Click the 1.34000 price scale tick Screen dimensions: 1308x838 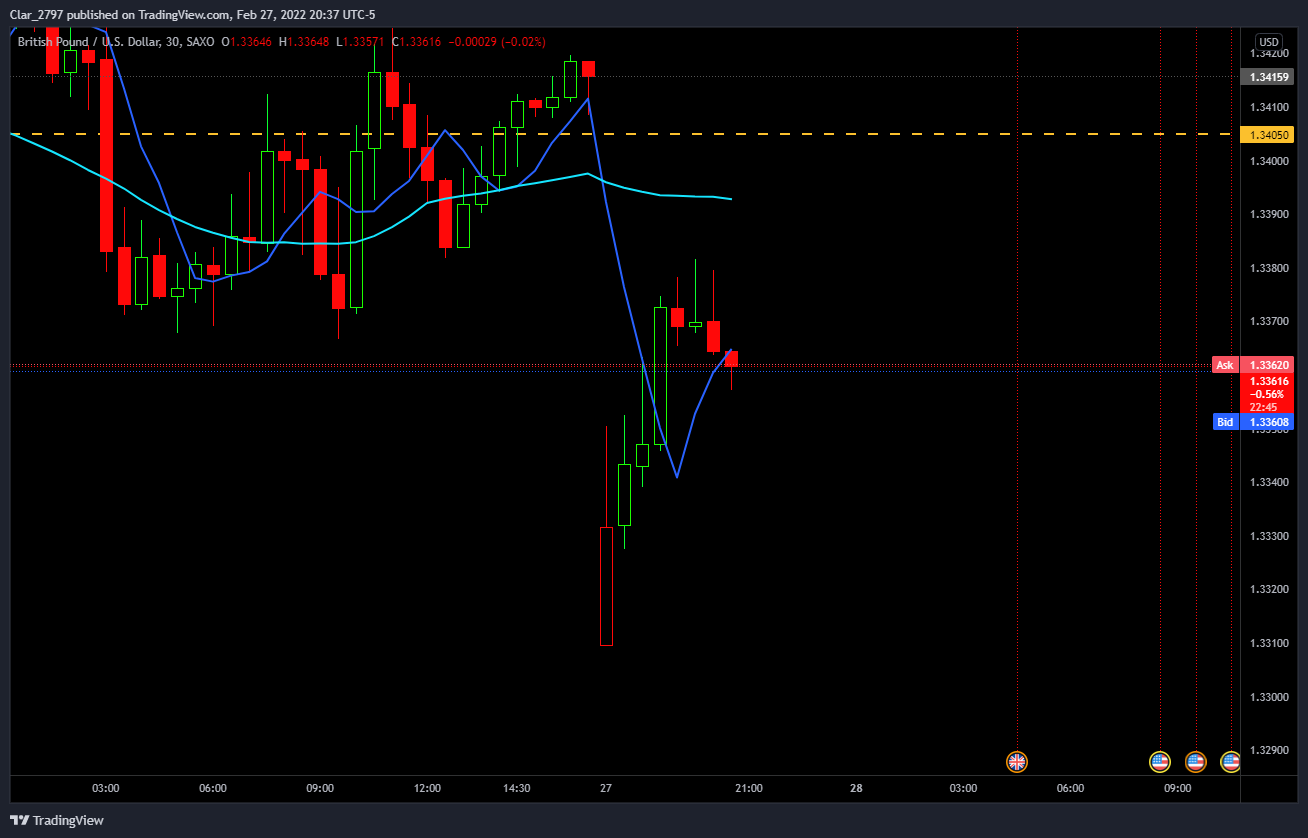pyautogui.click(x=1268, y=161)
